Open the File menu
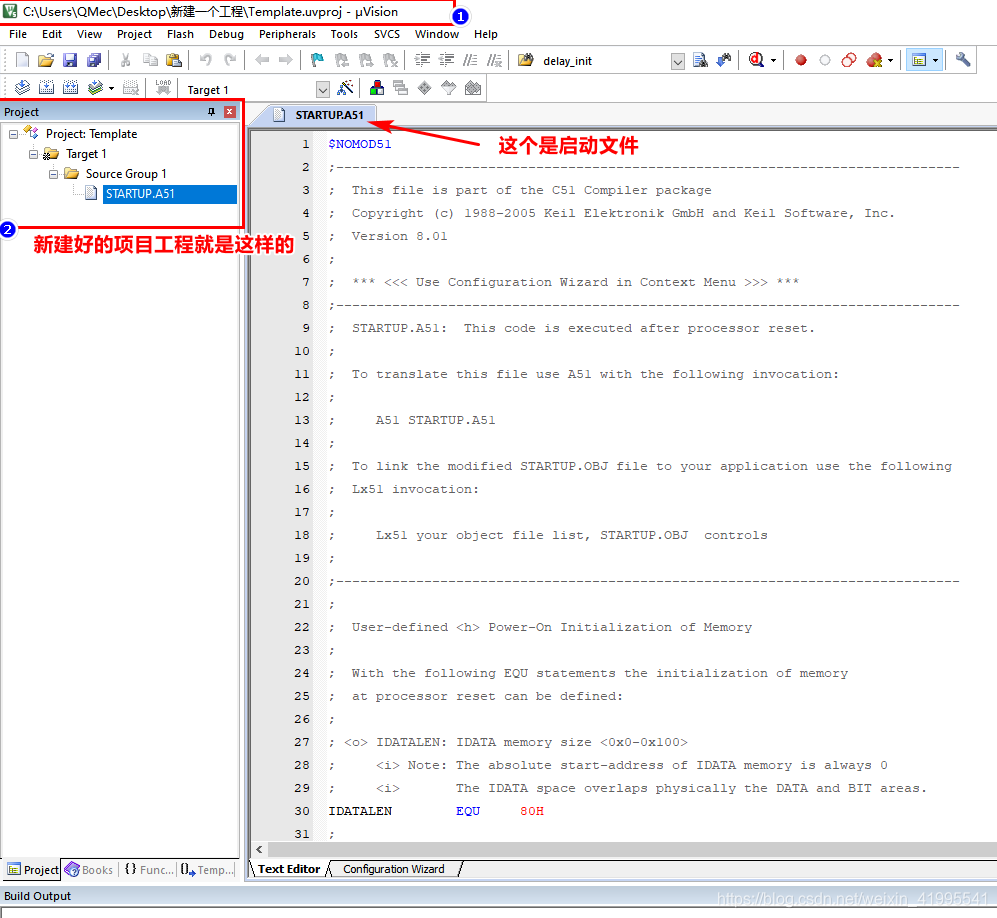 tap(18, 34)
